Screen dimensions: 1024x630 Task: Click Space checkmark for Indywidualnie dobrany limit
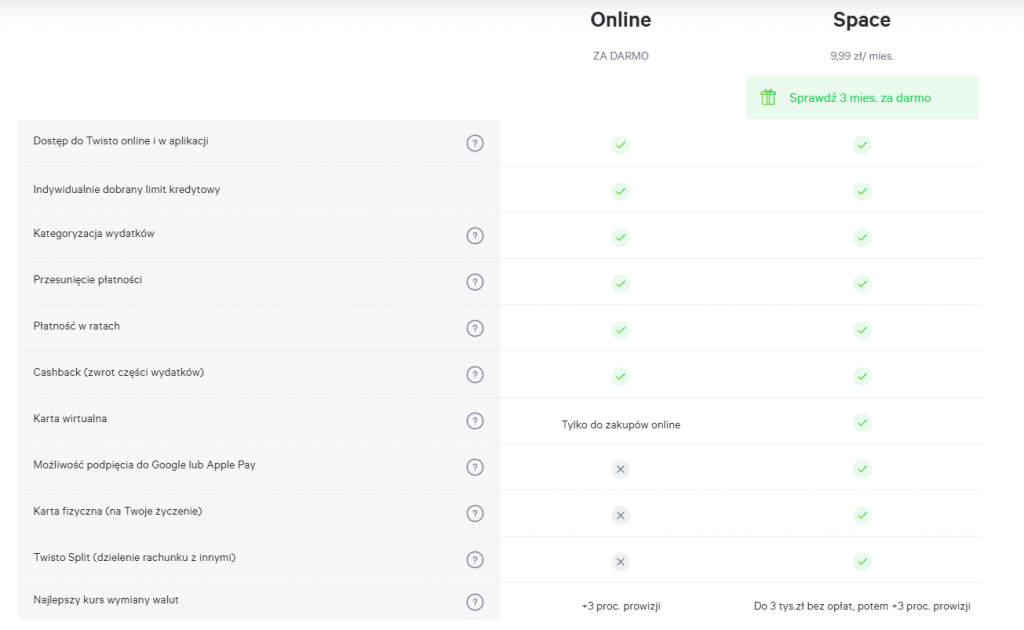(x=862, y=191)
